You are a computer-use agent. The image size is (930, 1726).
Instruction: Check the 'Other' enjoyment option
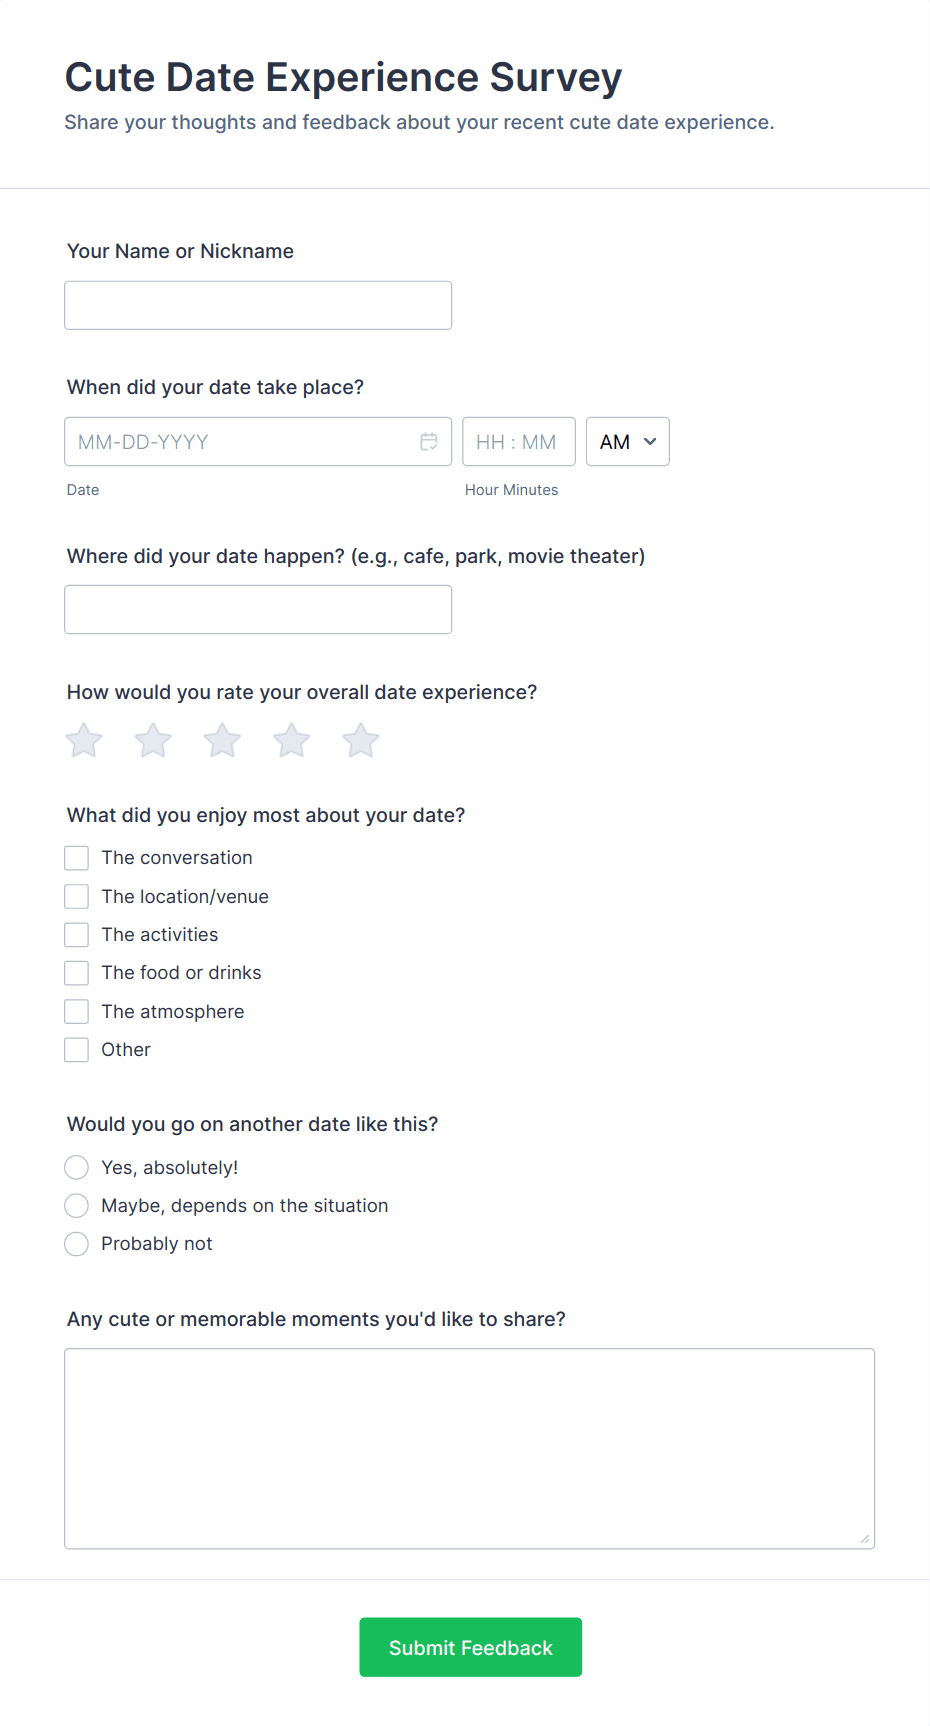pyautogui.click(x=76, y=1049)
